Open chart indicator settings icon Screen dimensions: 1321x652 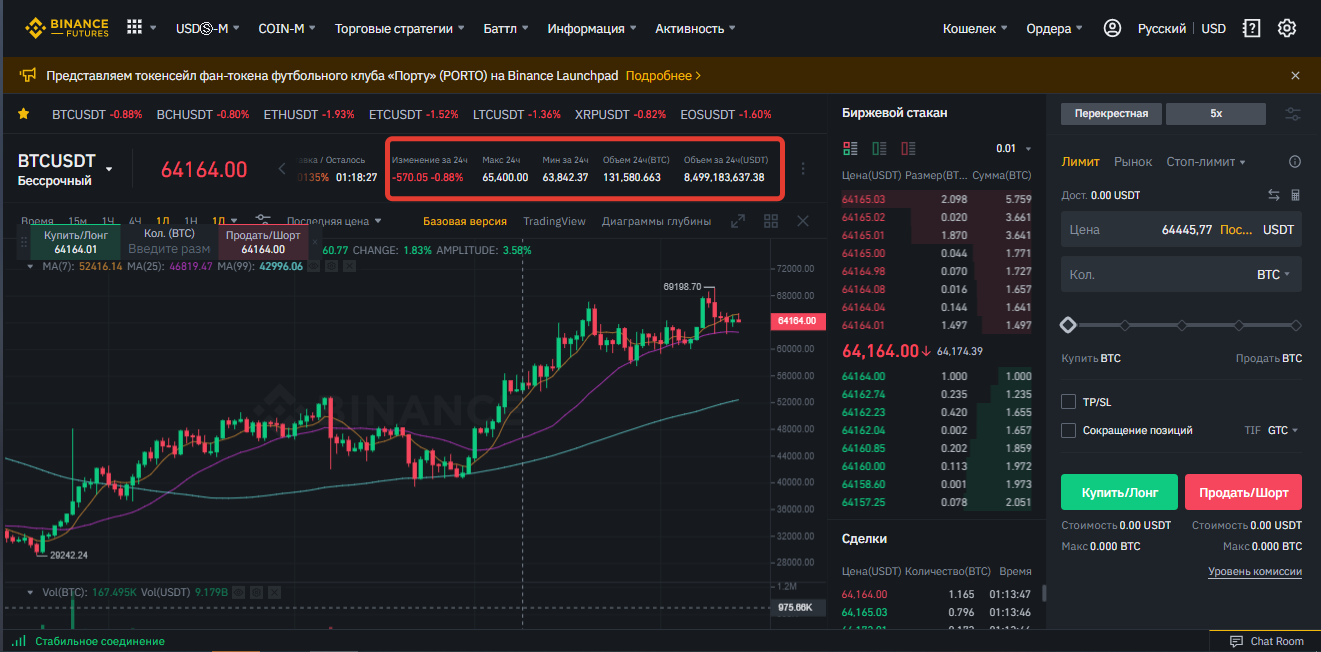[263, 221]
